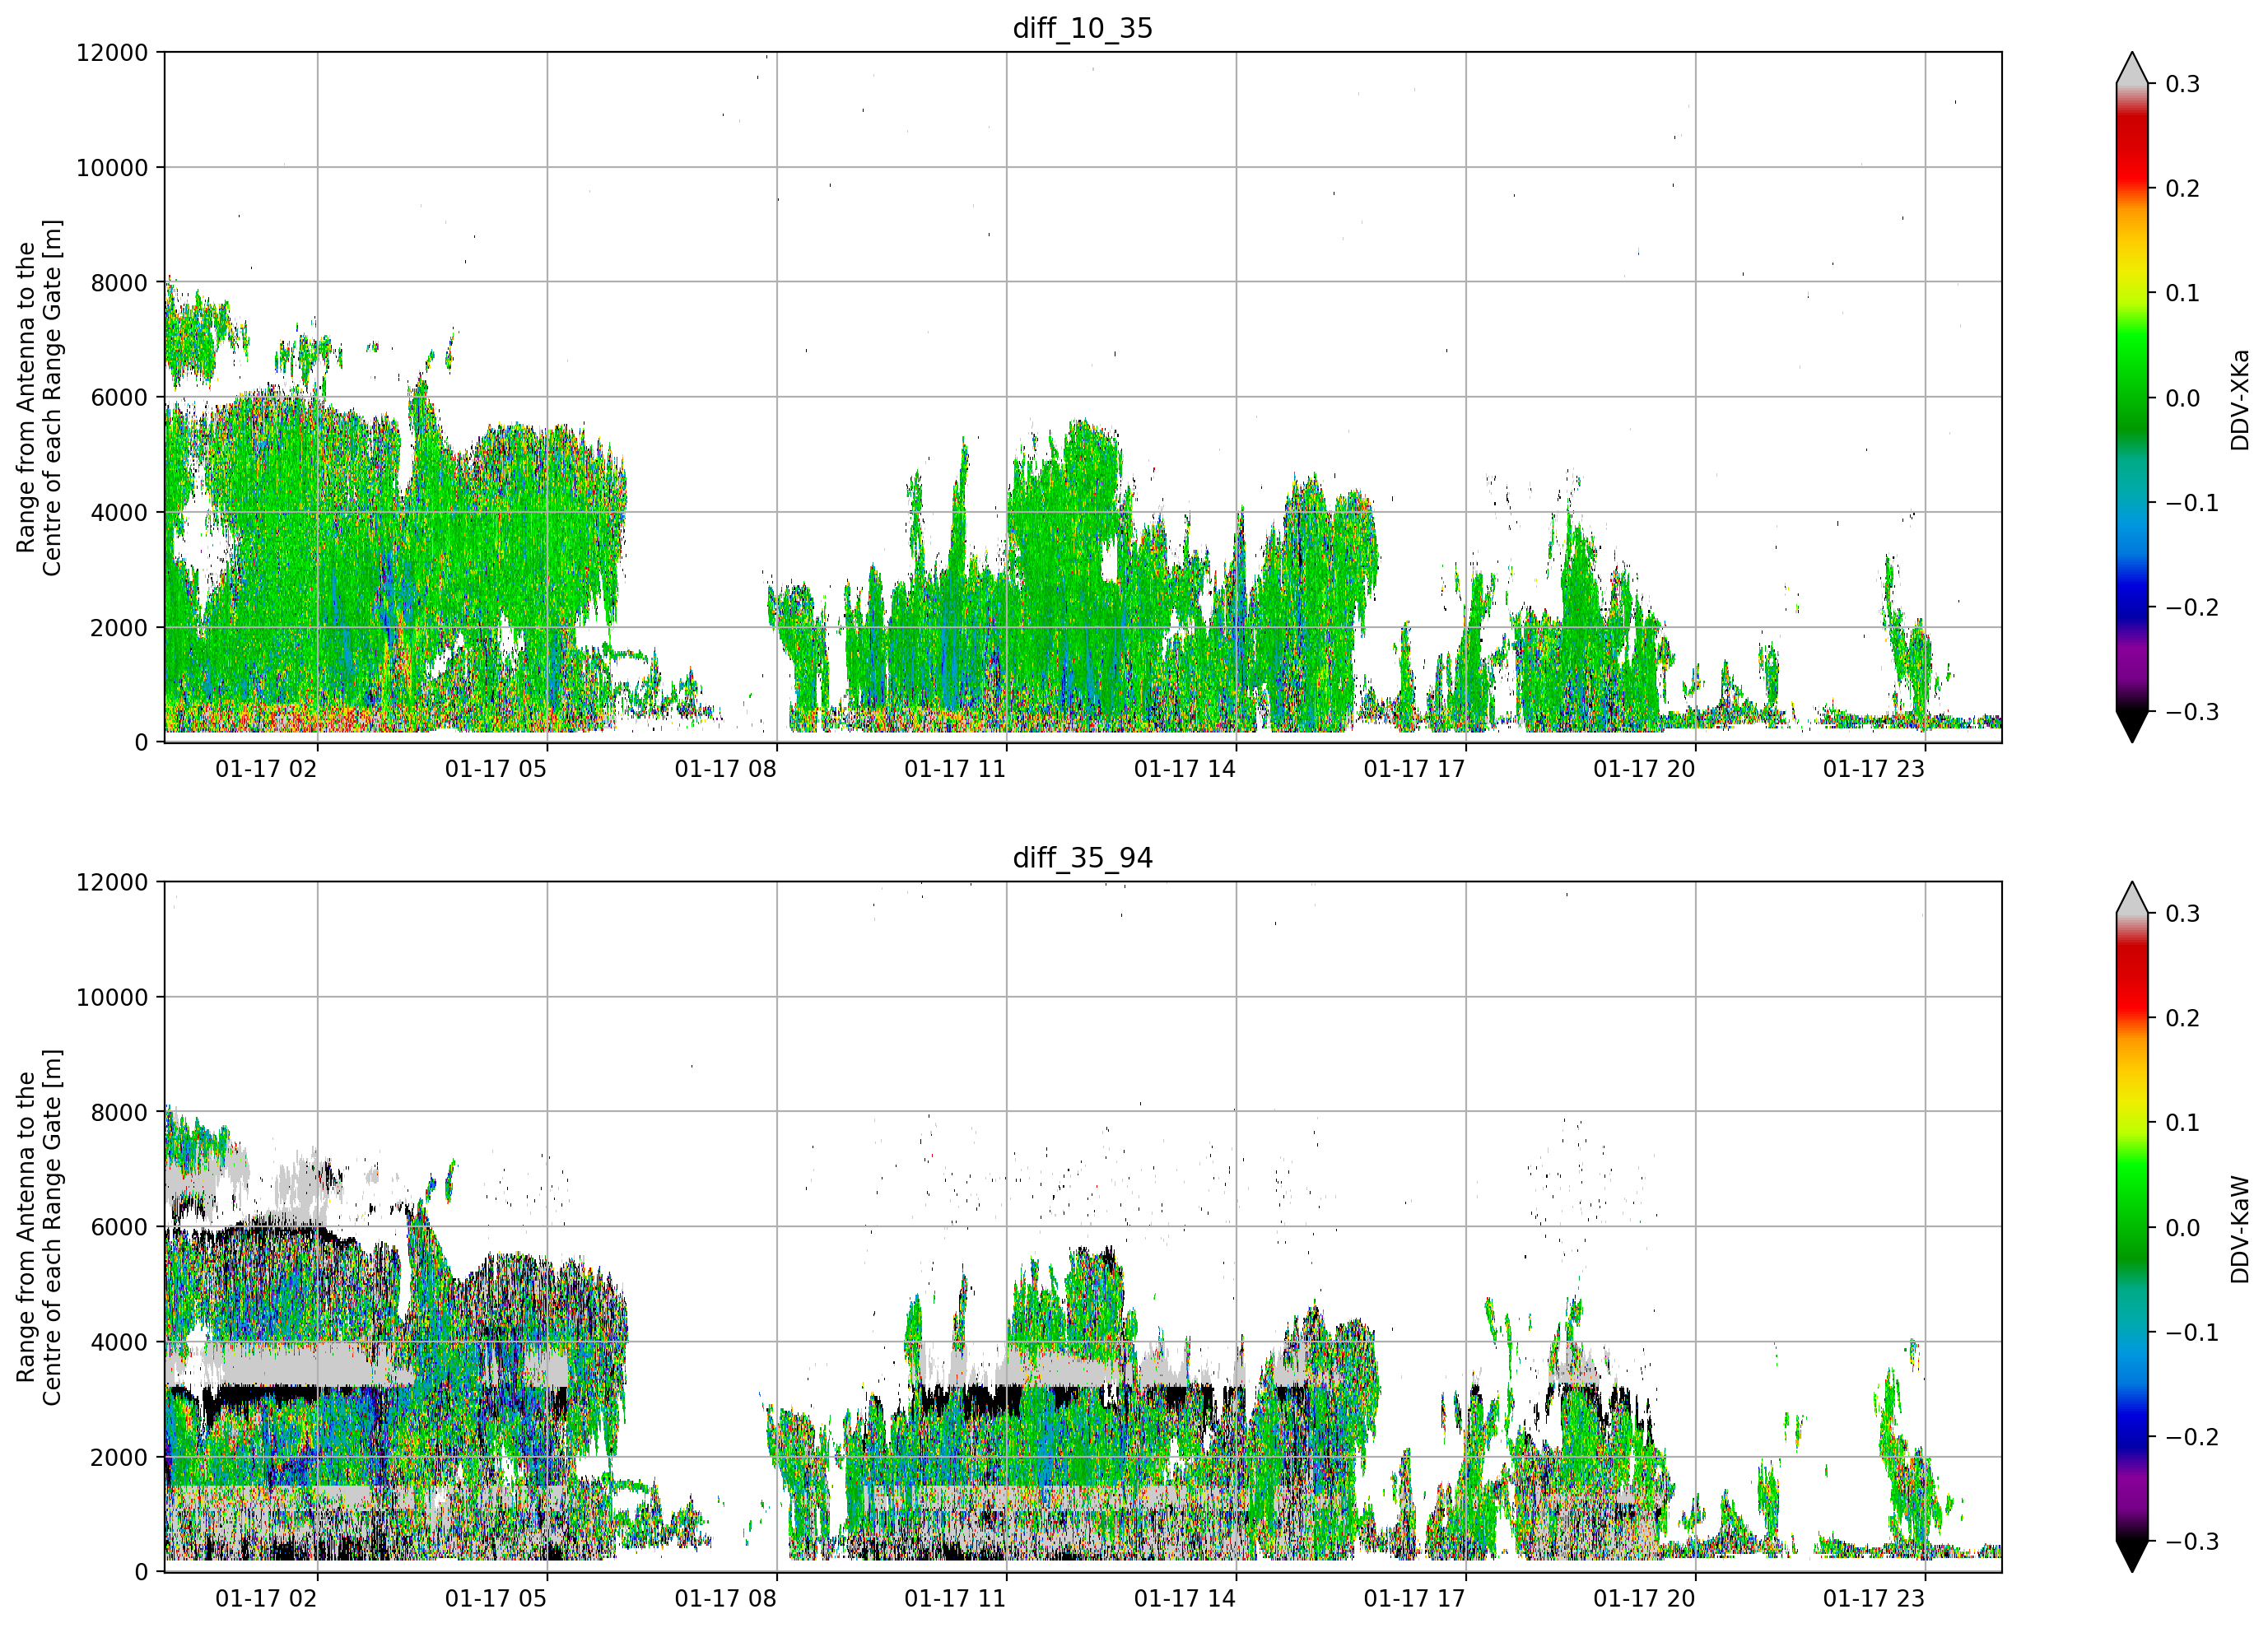Click the diff_10_35 plot title
Image resolution: width=2268 pixels, height=1628 pixels.
coord(1083,28)
